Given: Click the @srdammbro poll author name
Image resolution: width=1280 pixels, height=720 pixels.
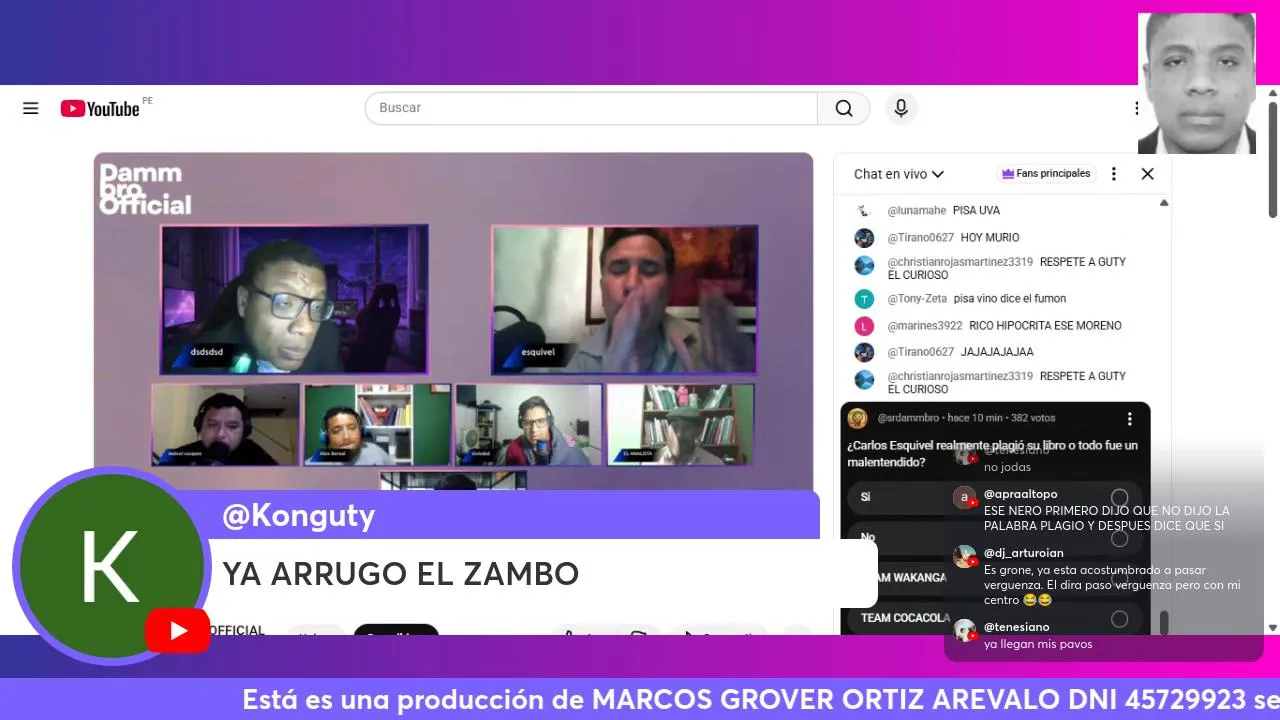Looking at the screenshot, I should 908,418.
